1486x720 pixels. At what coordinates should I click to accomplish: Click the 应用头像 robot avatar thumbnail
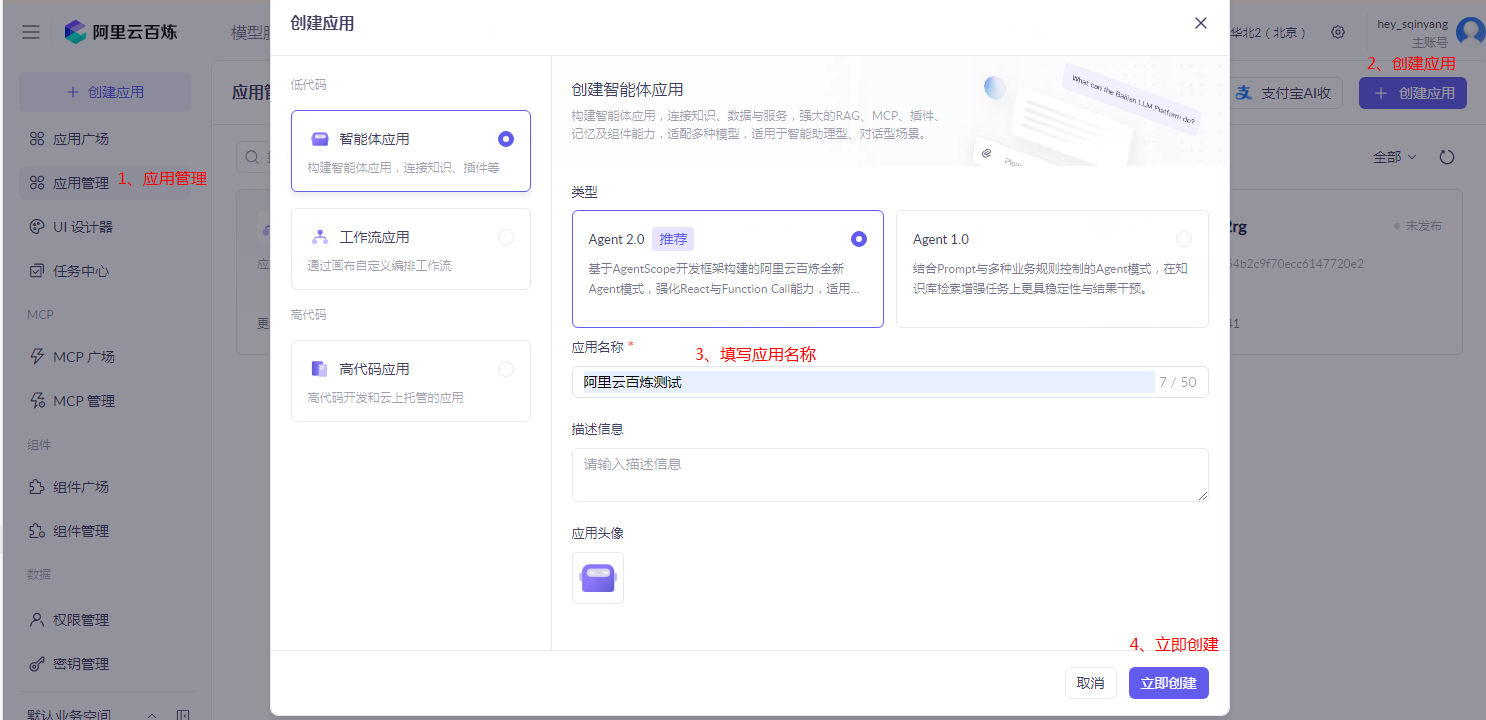tap(598, 578)
